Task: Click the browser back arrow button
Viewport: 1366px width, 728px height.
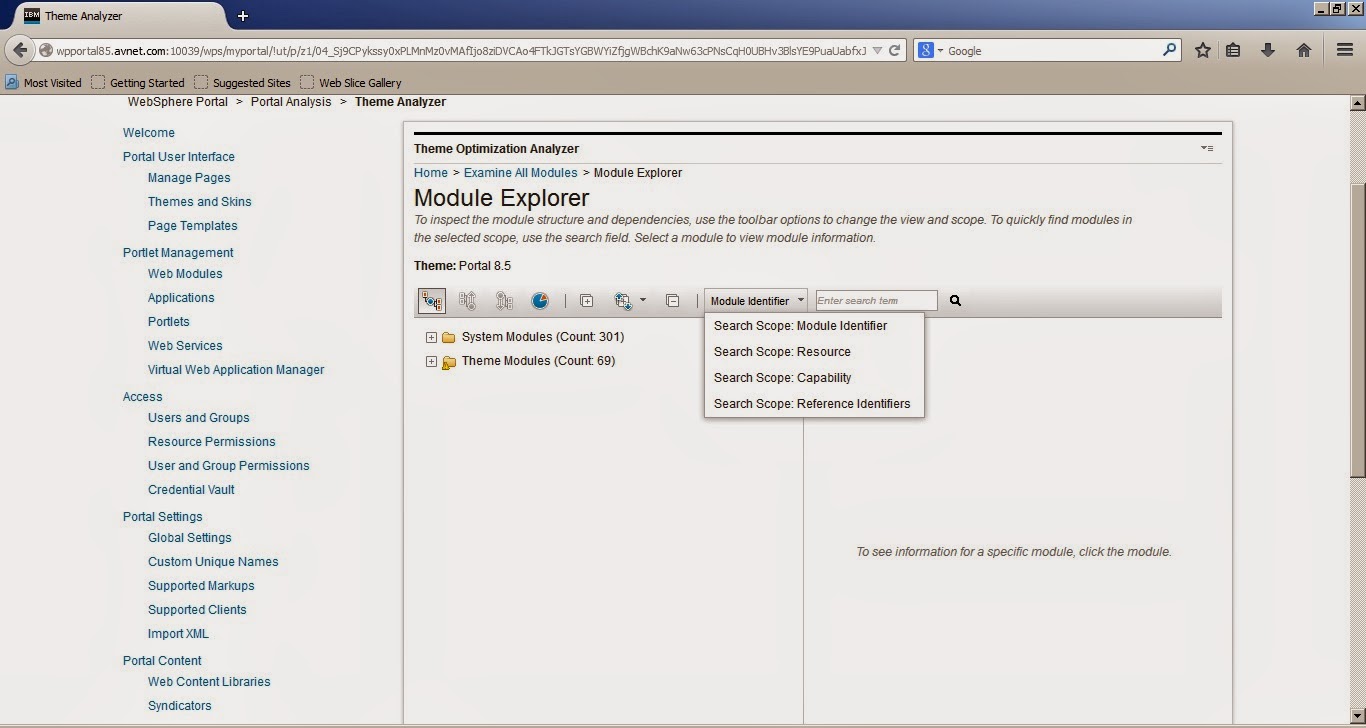Action: pos(20,50)
